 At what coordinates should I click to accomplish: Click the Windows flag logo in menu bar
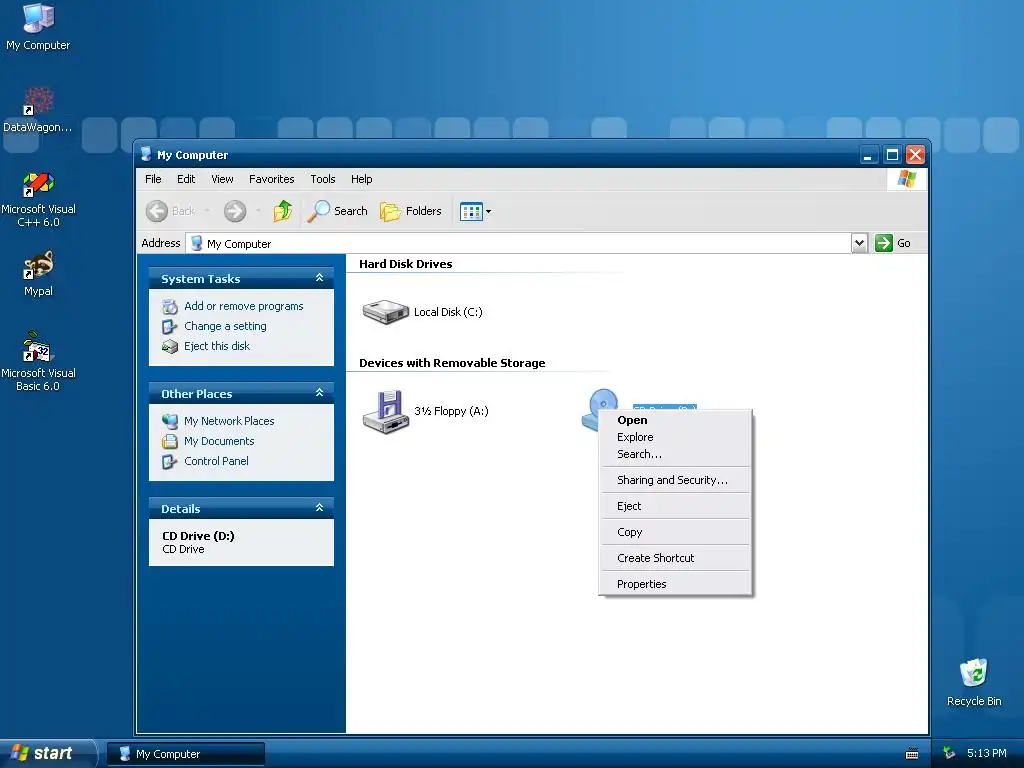[x=906, y=179]
